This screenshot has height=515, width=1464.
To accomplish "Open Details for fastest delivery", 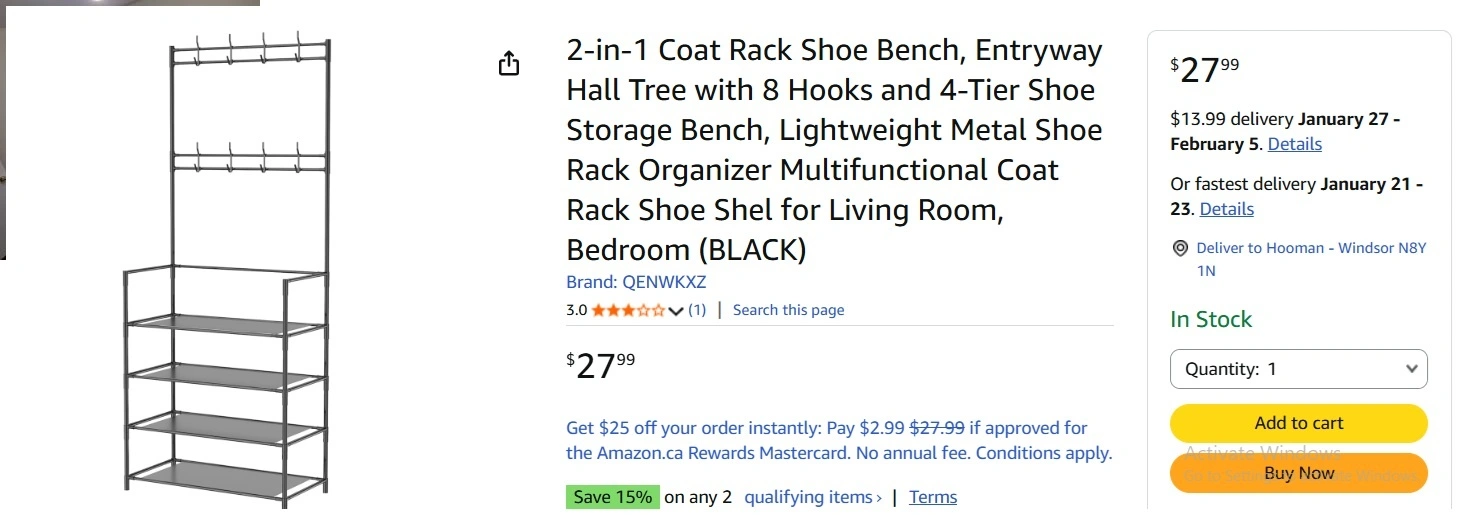I will pos(1226,209).
